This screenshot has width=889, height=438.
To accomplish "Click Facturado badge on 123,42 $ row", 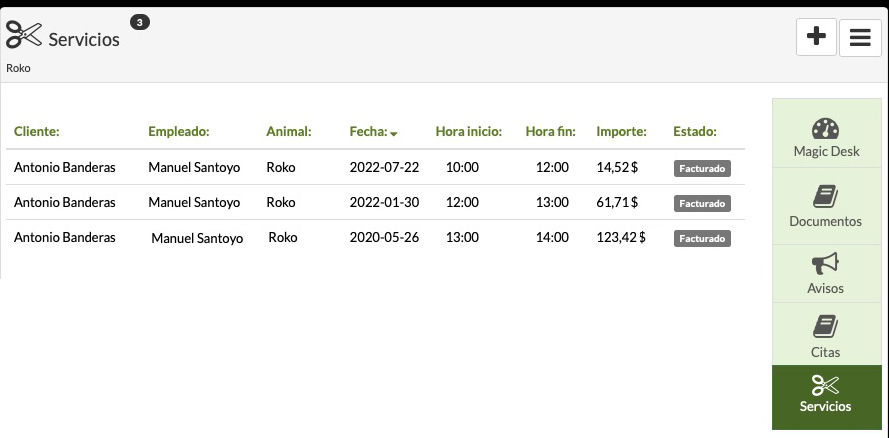I will click(702, 239).
